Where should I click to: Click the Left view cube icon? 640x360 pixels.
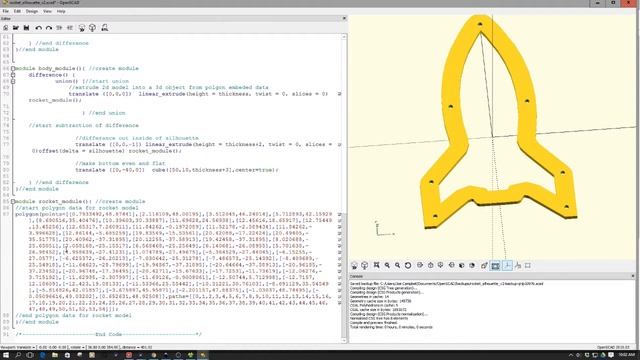(451, 265)
